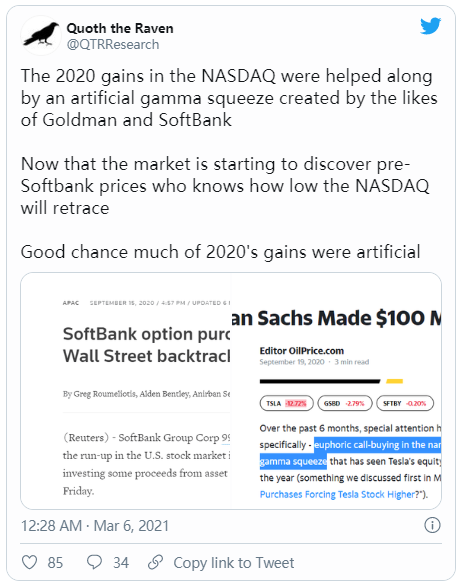
Task: Click the Editor OilPrice.com byline
Action: click(301, 351)
